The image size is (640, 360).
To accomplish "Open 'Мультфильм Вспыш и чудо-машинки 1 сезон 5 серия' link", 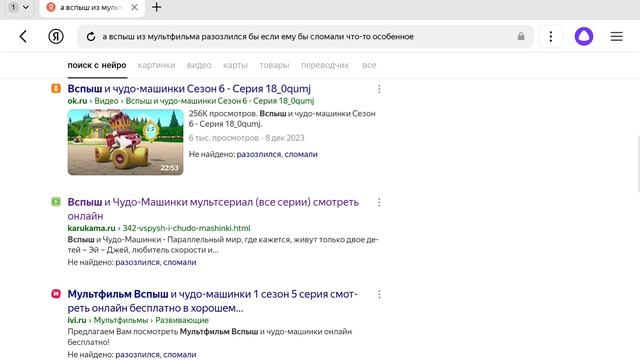I will point(212,301).
